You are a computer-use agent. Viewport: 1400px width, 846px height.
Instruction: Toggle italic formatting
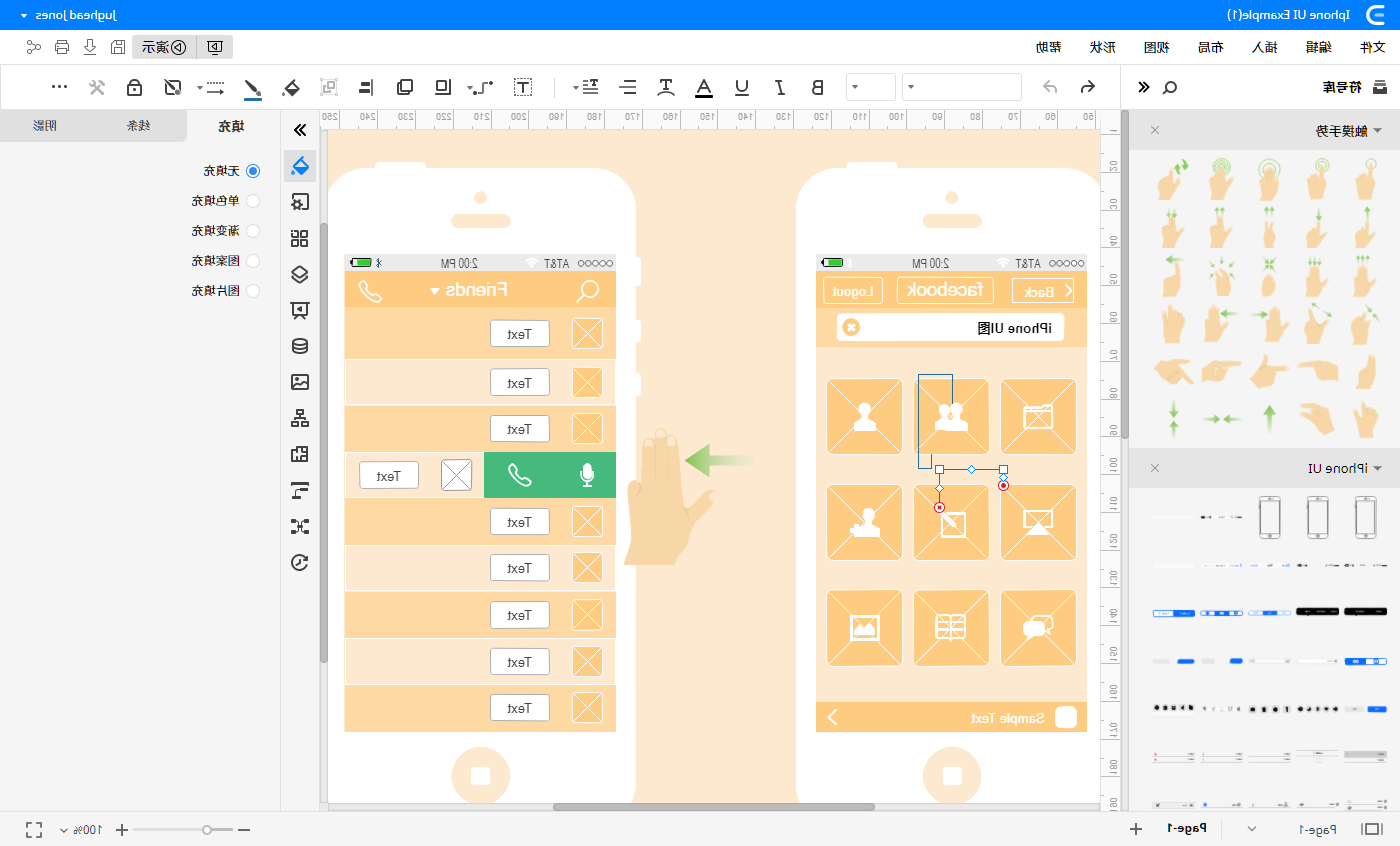[x=780, y=87]
